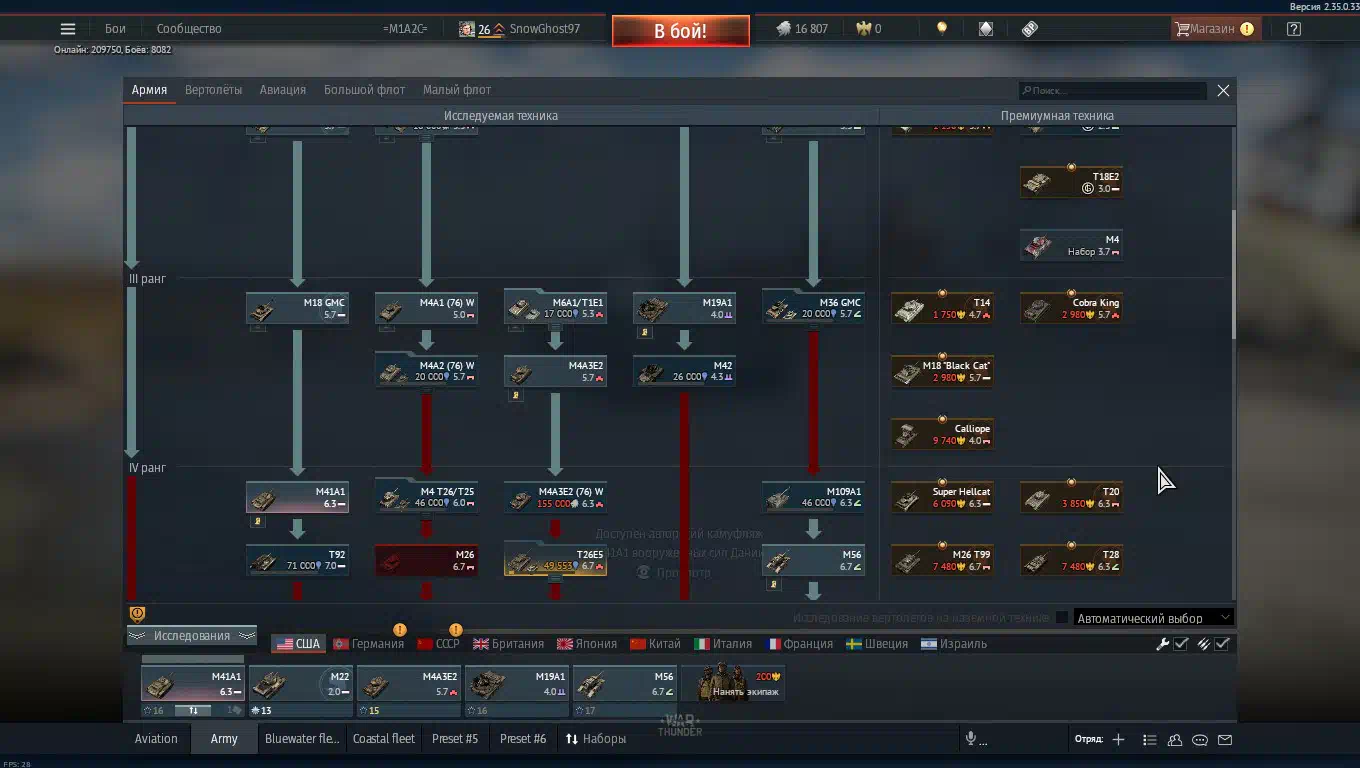Select the Германия nation
Viewport: 1360px width, 768px height.
pos(368,644)
